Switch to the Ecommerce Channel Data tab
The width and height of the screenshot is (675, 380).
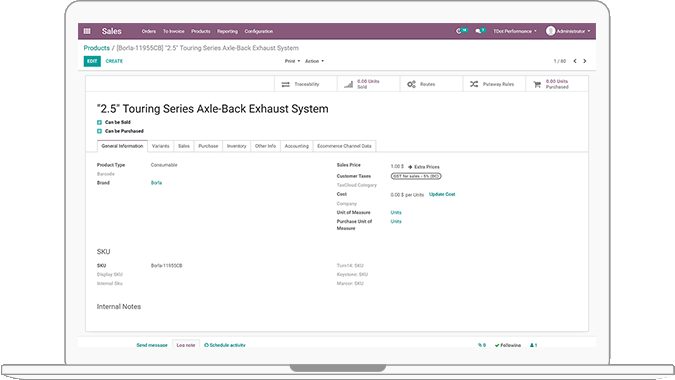344,146
